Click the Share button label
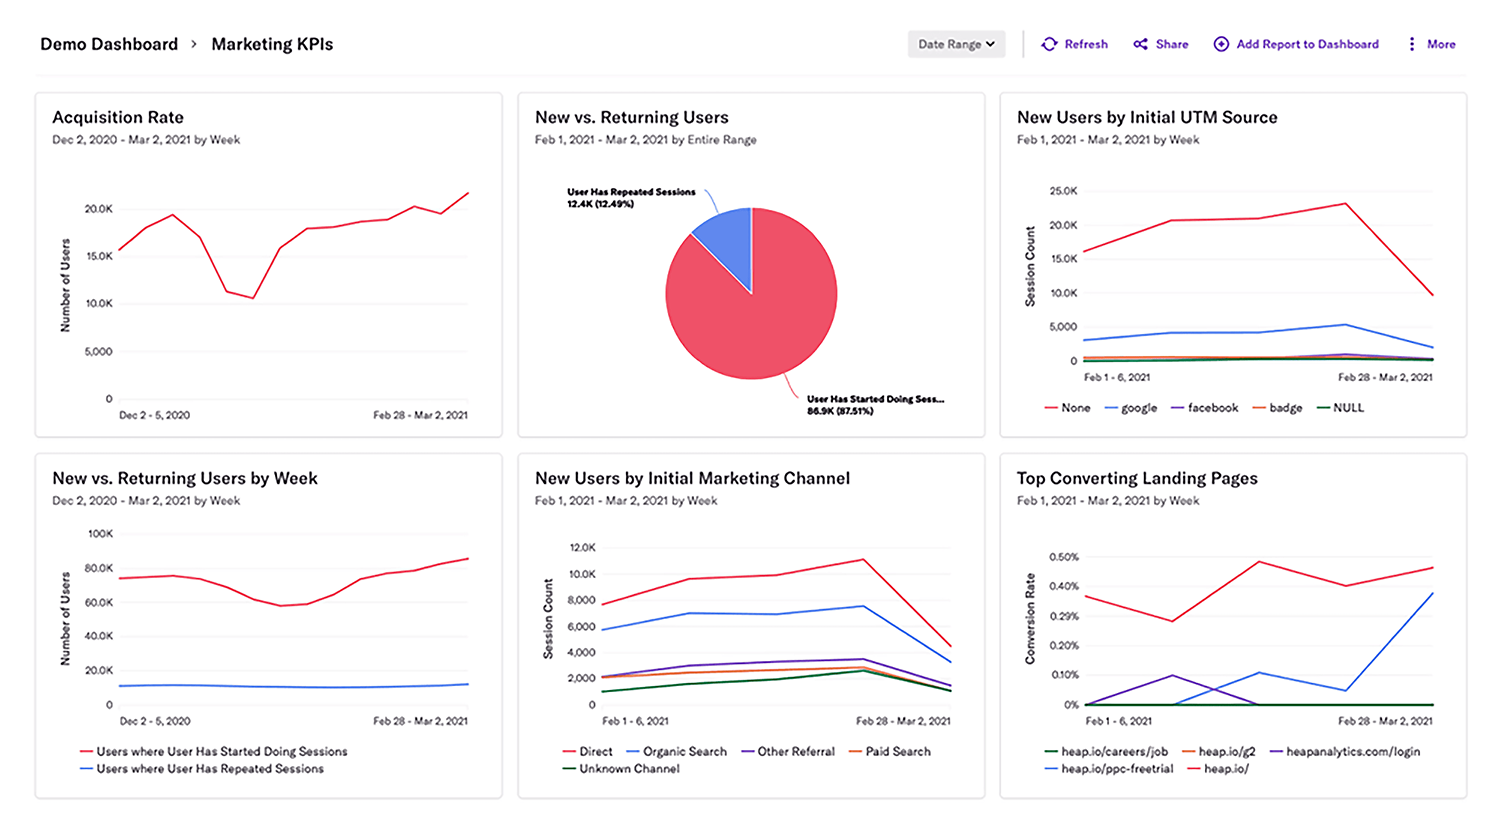Screen dimensions: 1500x829 (1172, 44)
